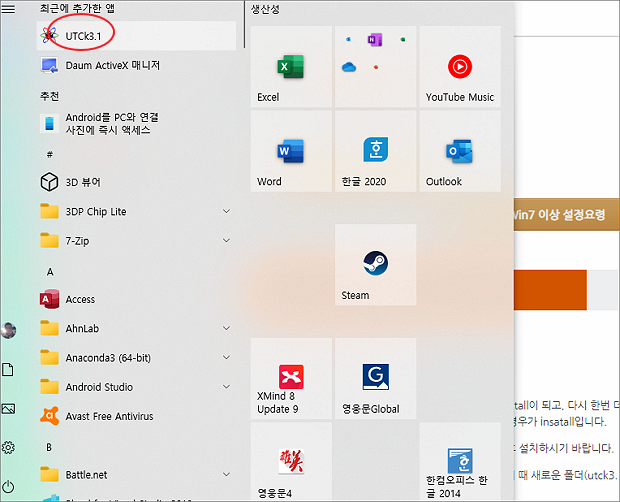
Task: Click the OneDrive cloud icon in folder tile
Action: pos(349,67)
